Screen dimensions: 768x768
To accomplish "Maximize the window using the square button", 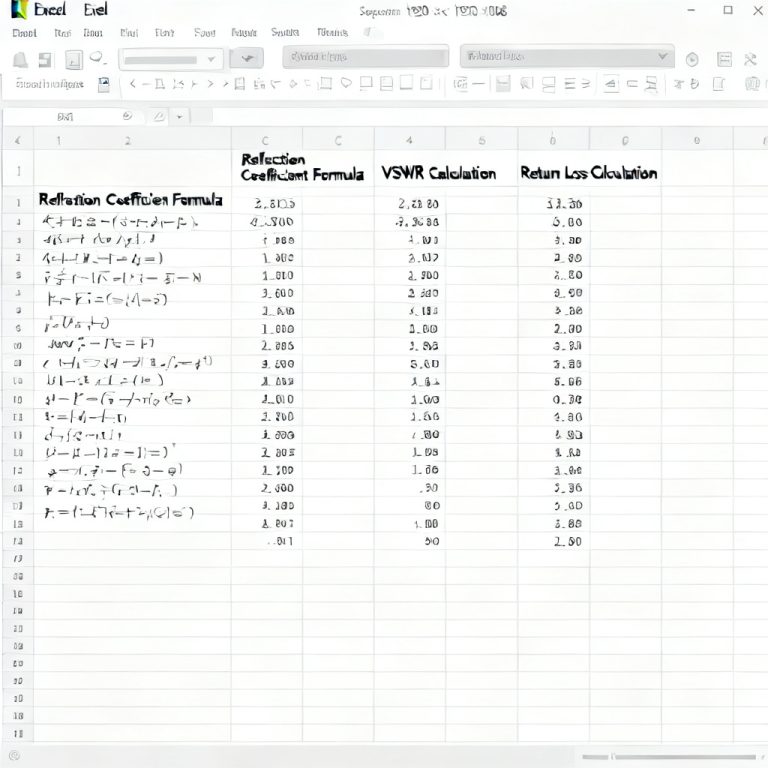I will point(728,10).
